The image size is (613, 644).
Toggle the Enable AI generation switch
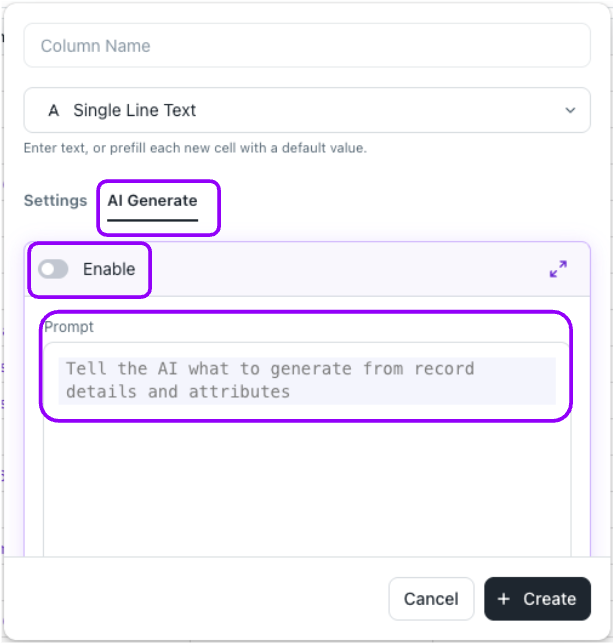coord(53,269)
